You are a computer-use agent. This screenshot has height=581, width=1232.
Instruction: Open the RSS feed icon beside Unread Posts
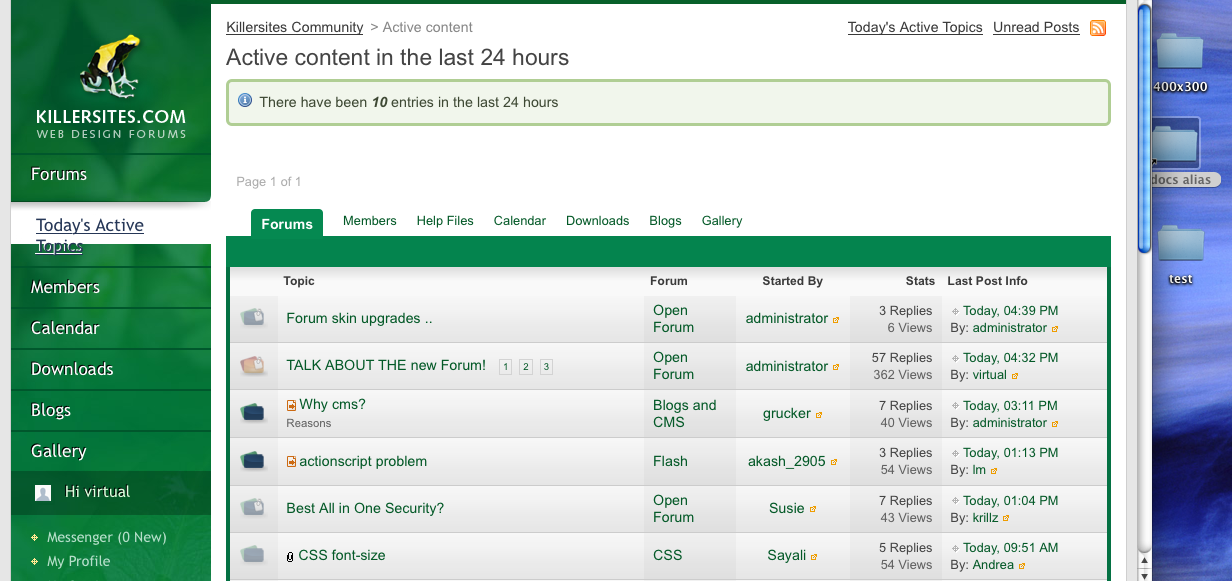(1098, 28)
